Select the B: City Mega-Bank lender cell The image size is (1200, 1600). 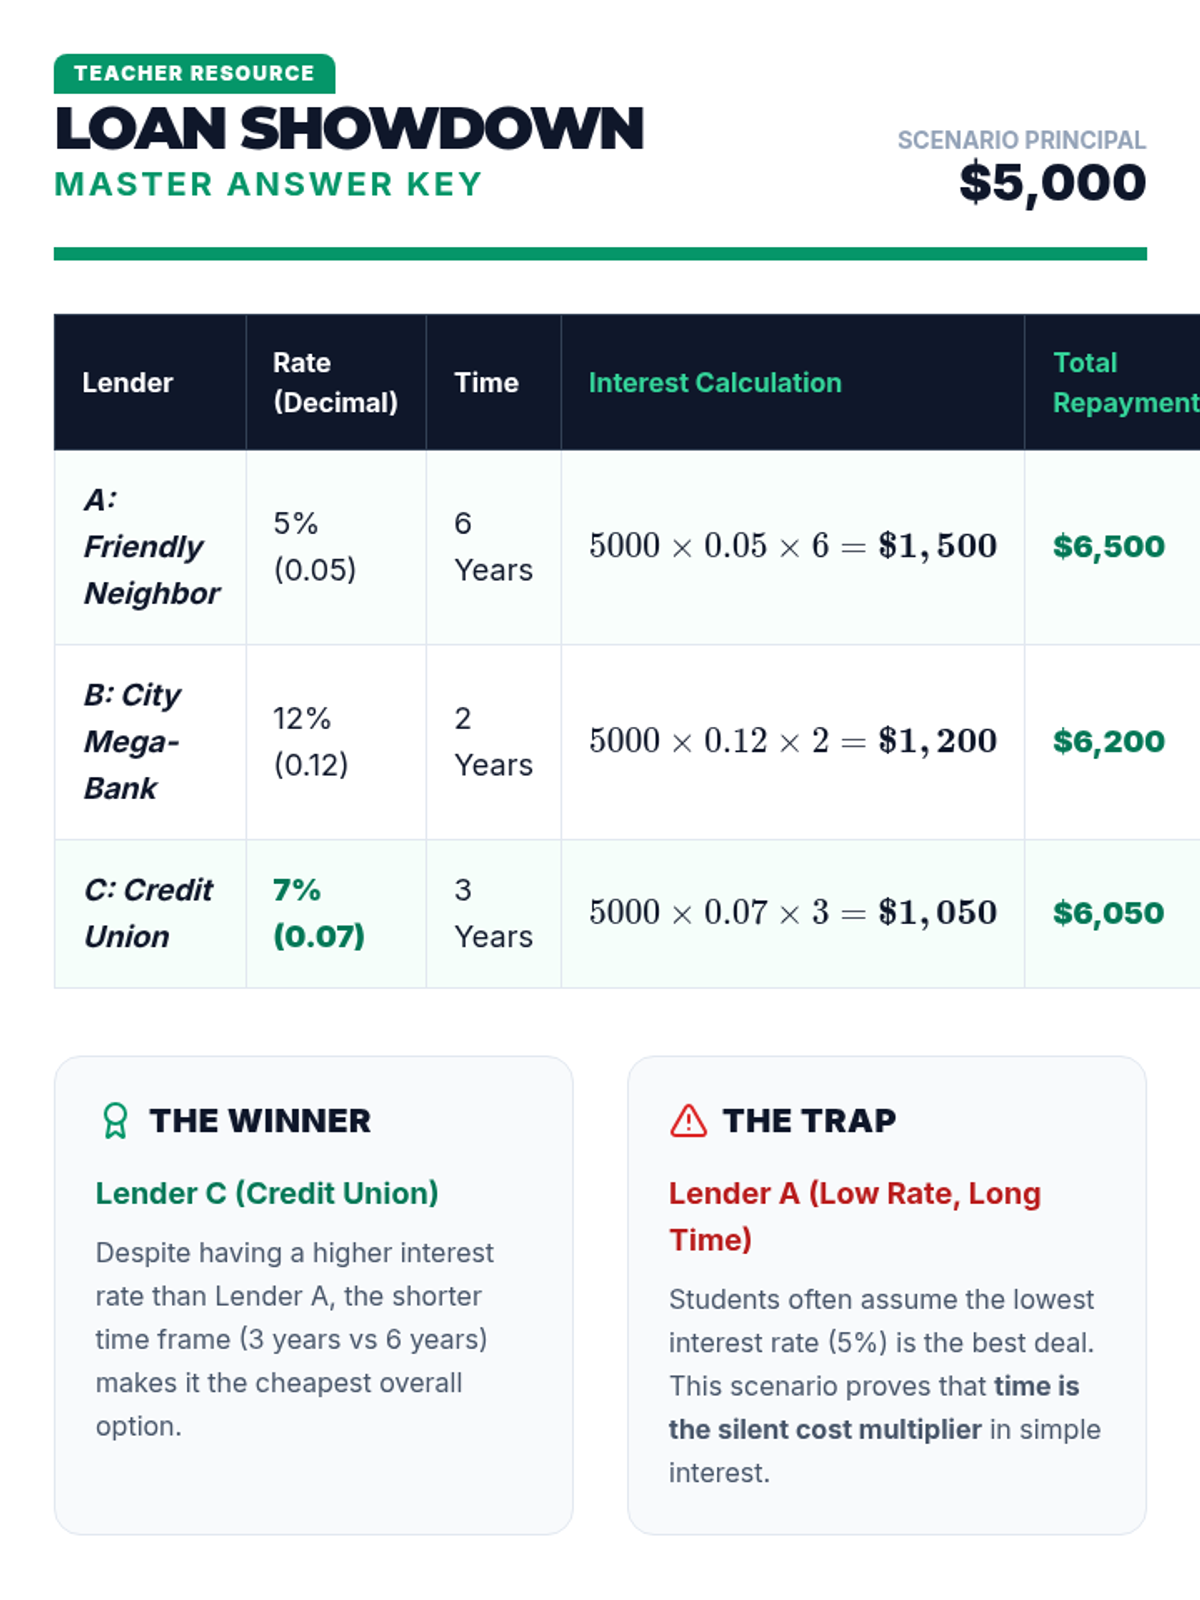(x=132, y=741)
